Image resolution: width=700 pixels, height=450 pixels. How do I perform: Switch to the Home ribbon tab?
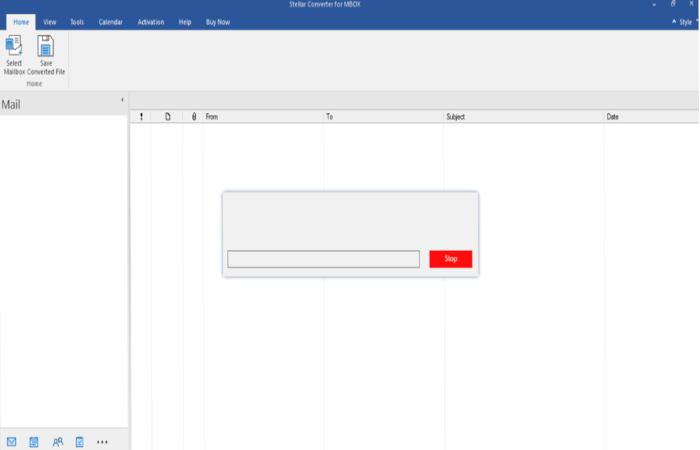(21, 22)
